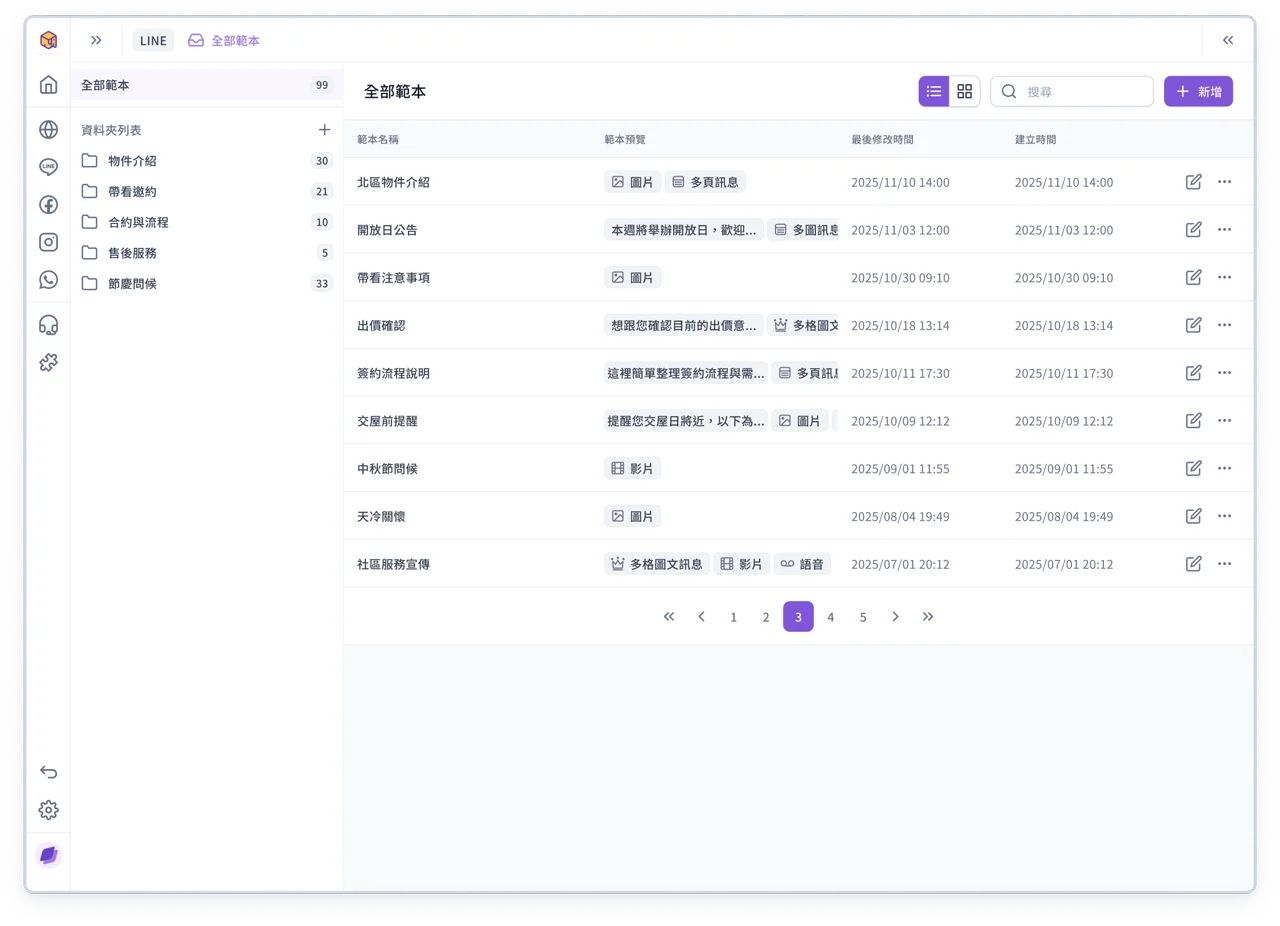Image resolution: width=1280 pixels, height=926 pixels.
Task: Select the Facebook channel icon
Action: tap(48, 204)
